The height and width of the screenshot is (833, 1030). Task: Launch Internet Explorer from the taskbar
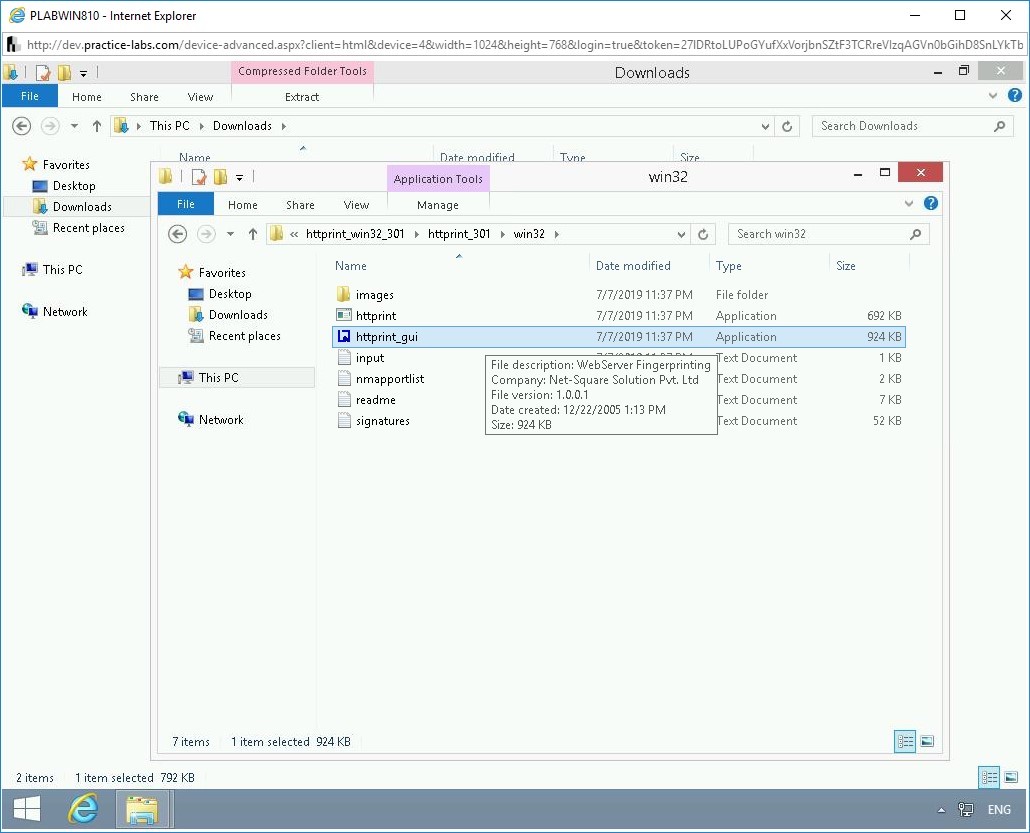[82, 809]
